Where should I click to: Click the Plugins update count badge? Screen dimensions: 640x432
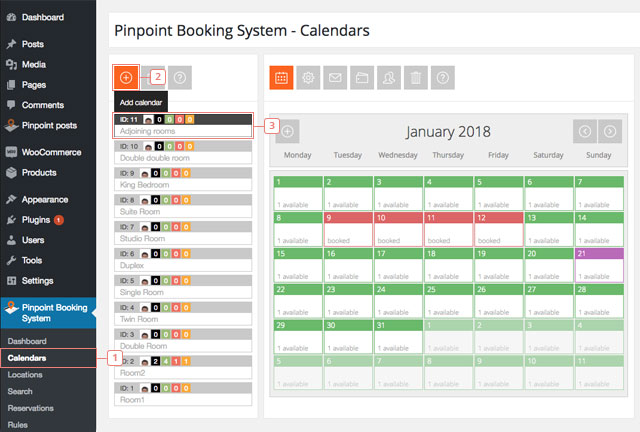click(x=59, y=220)
